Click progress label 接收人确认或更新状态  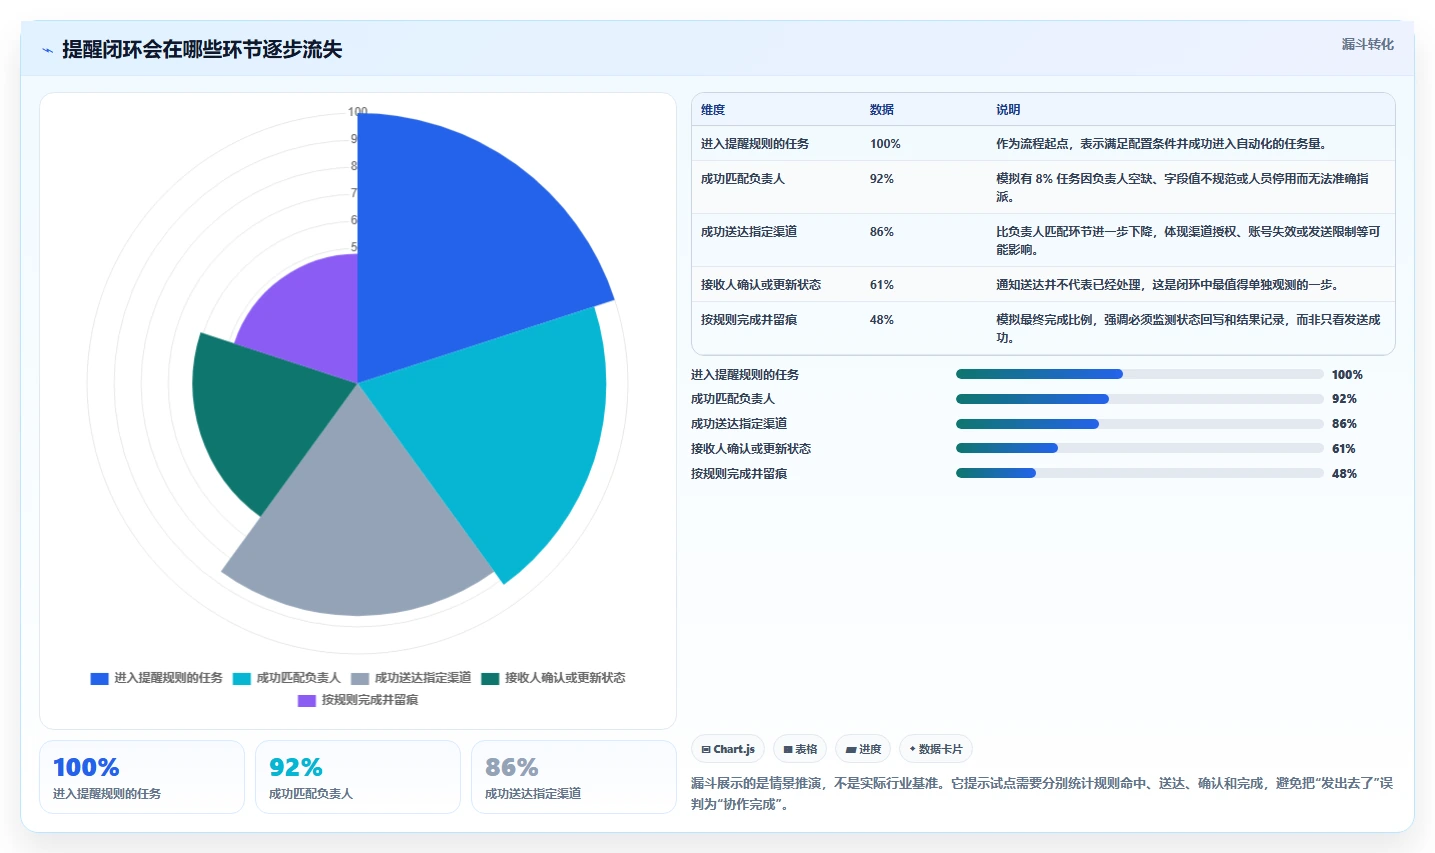pos(751,449)
